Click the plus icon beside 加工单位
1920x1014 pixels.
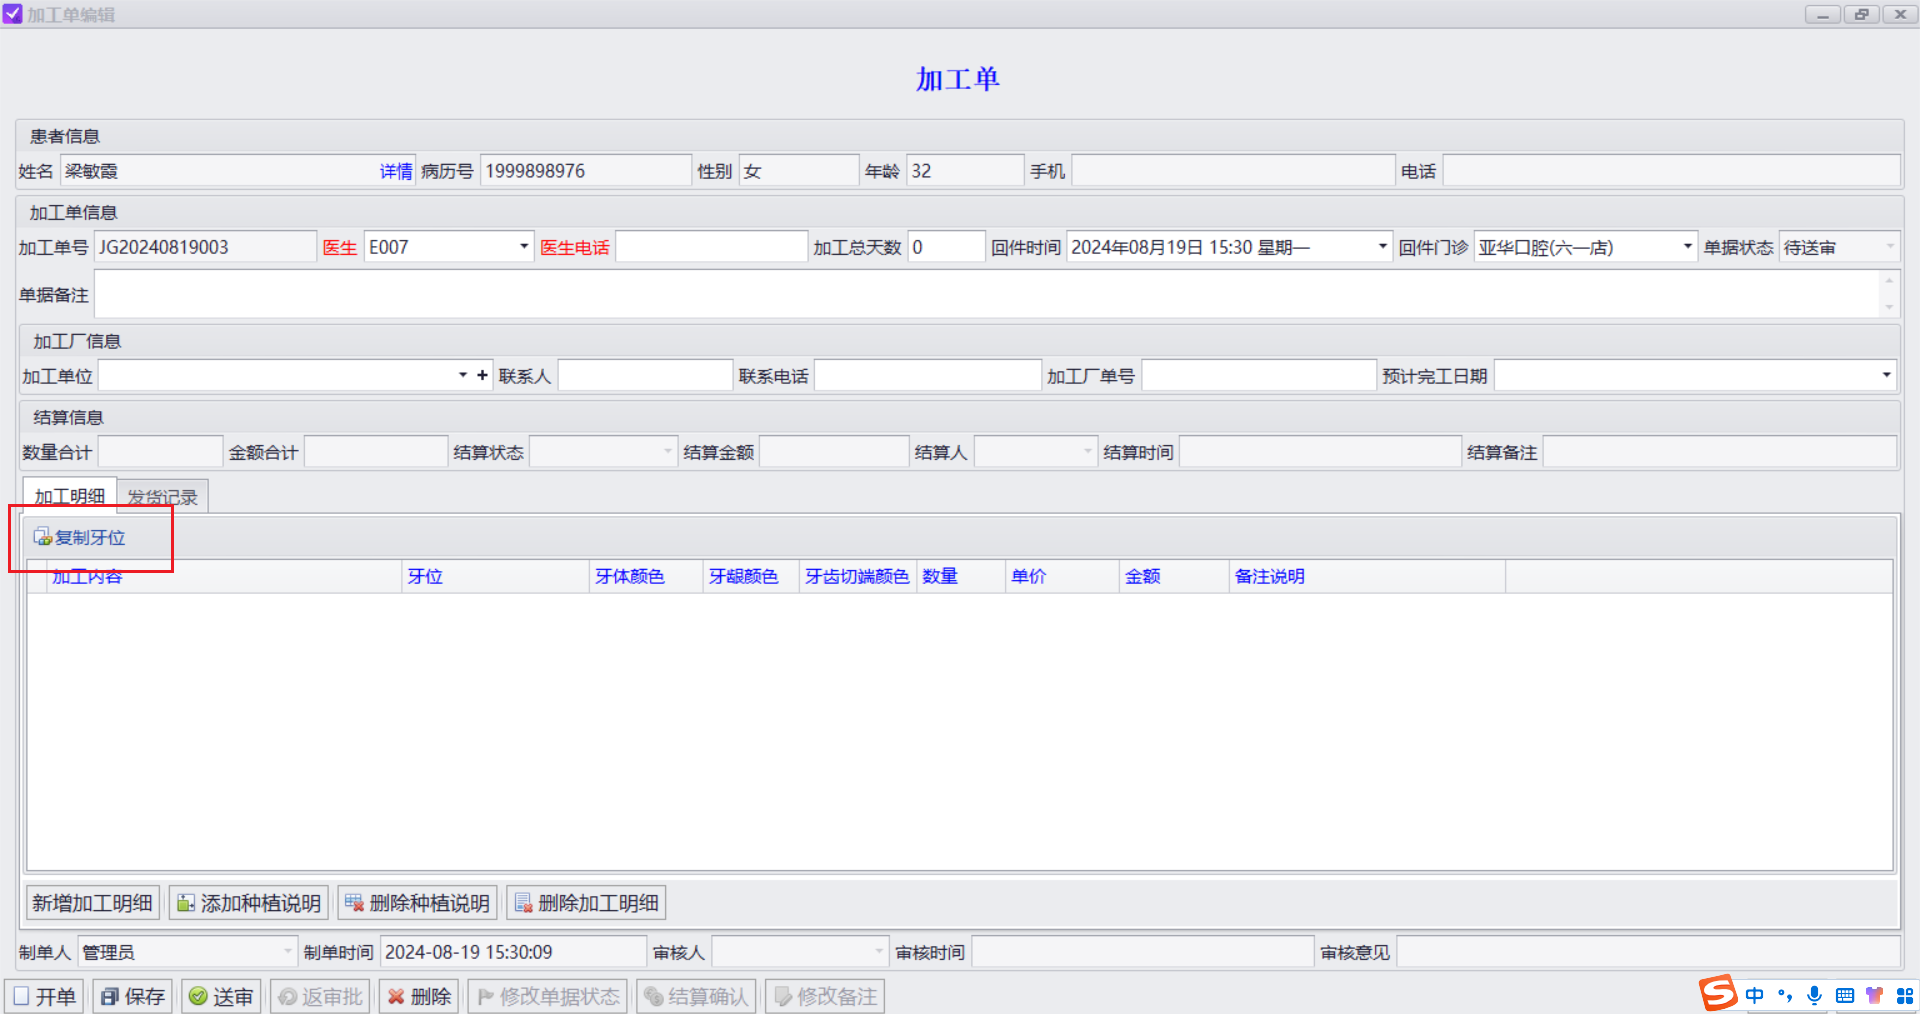pyautogui.click(x=482, y=375)
